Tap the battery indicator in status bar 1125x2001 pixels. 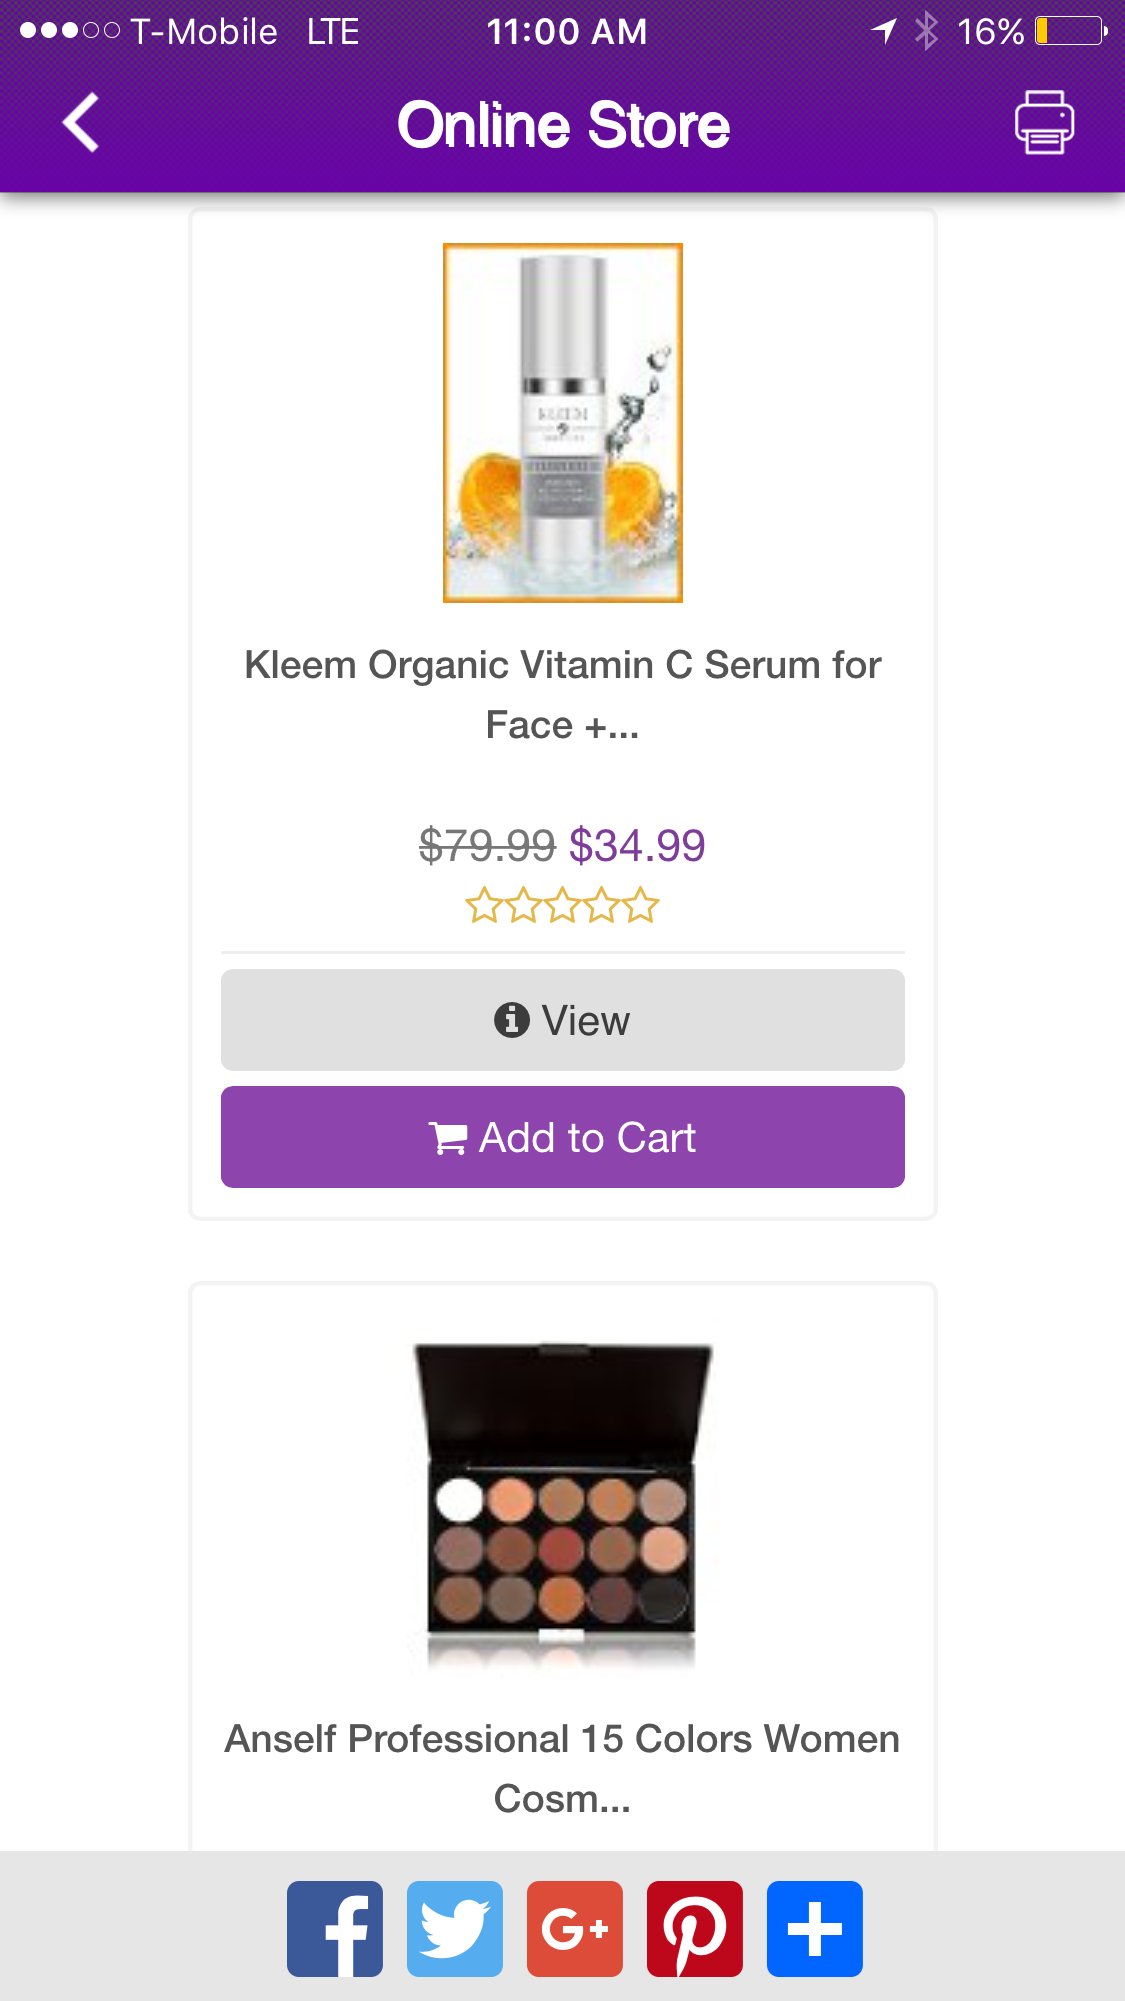pyautogui.click(x=1070, y=31)
